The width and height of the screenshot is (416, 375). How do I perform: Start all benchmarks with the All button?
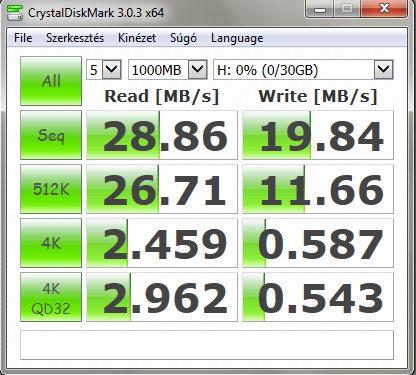(x=51, y=81)
